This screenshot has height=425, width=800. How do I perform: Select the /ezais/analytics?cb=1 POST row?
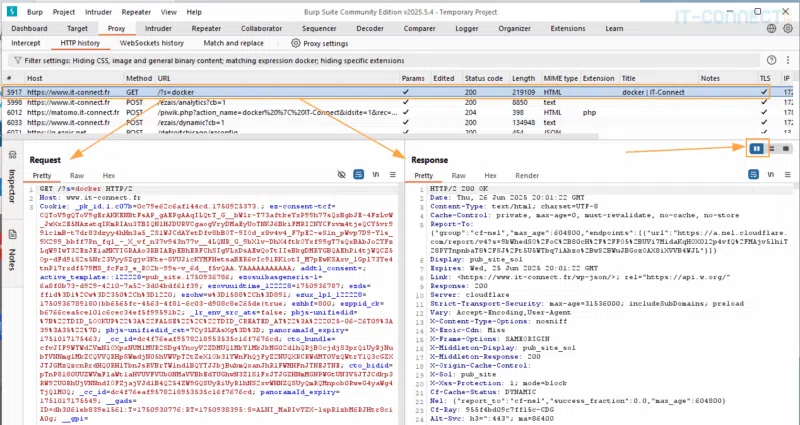point(398,103)
